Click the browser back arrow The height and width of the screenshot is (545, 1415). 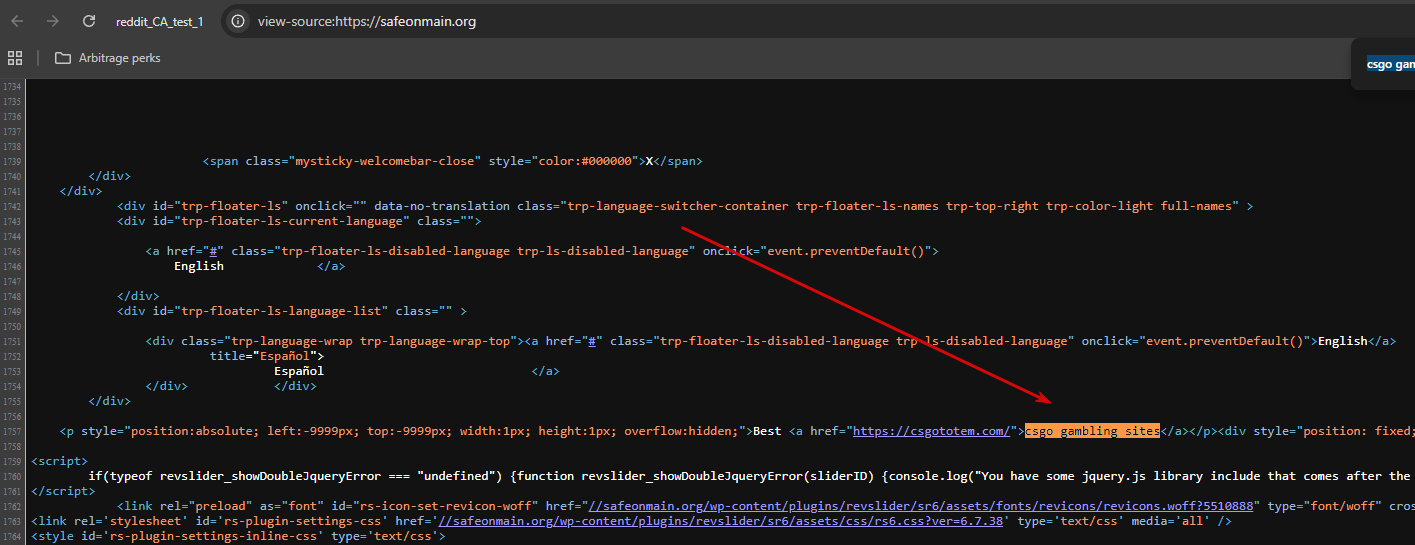17,21
